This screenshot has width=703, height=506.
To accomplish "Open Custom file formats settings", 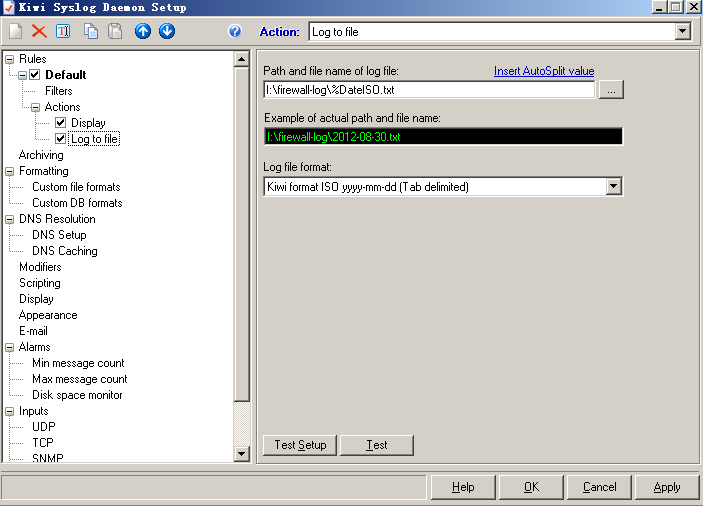I will (76, 187).
